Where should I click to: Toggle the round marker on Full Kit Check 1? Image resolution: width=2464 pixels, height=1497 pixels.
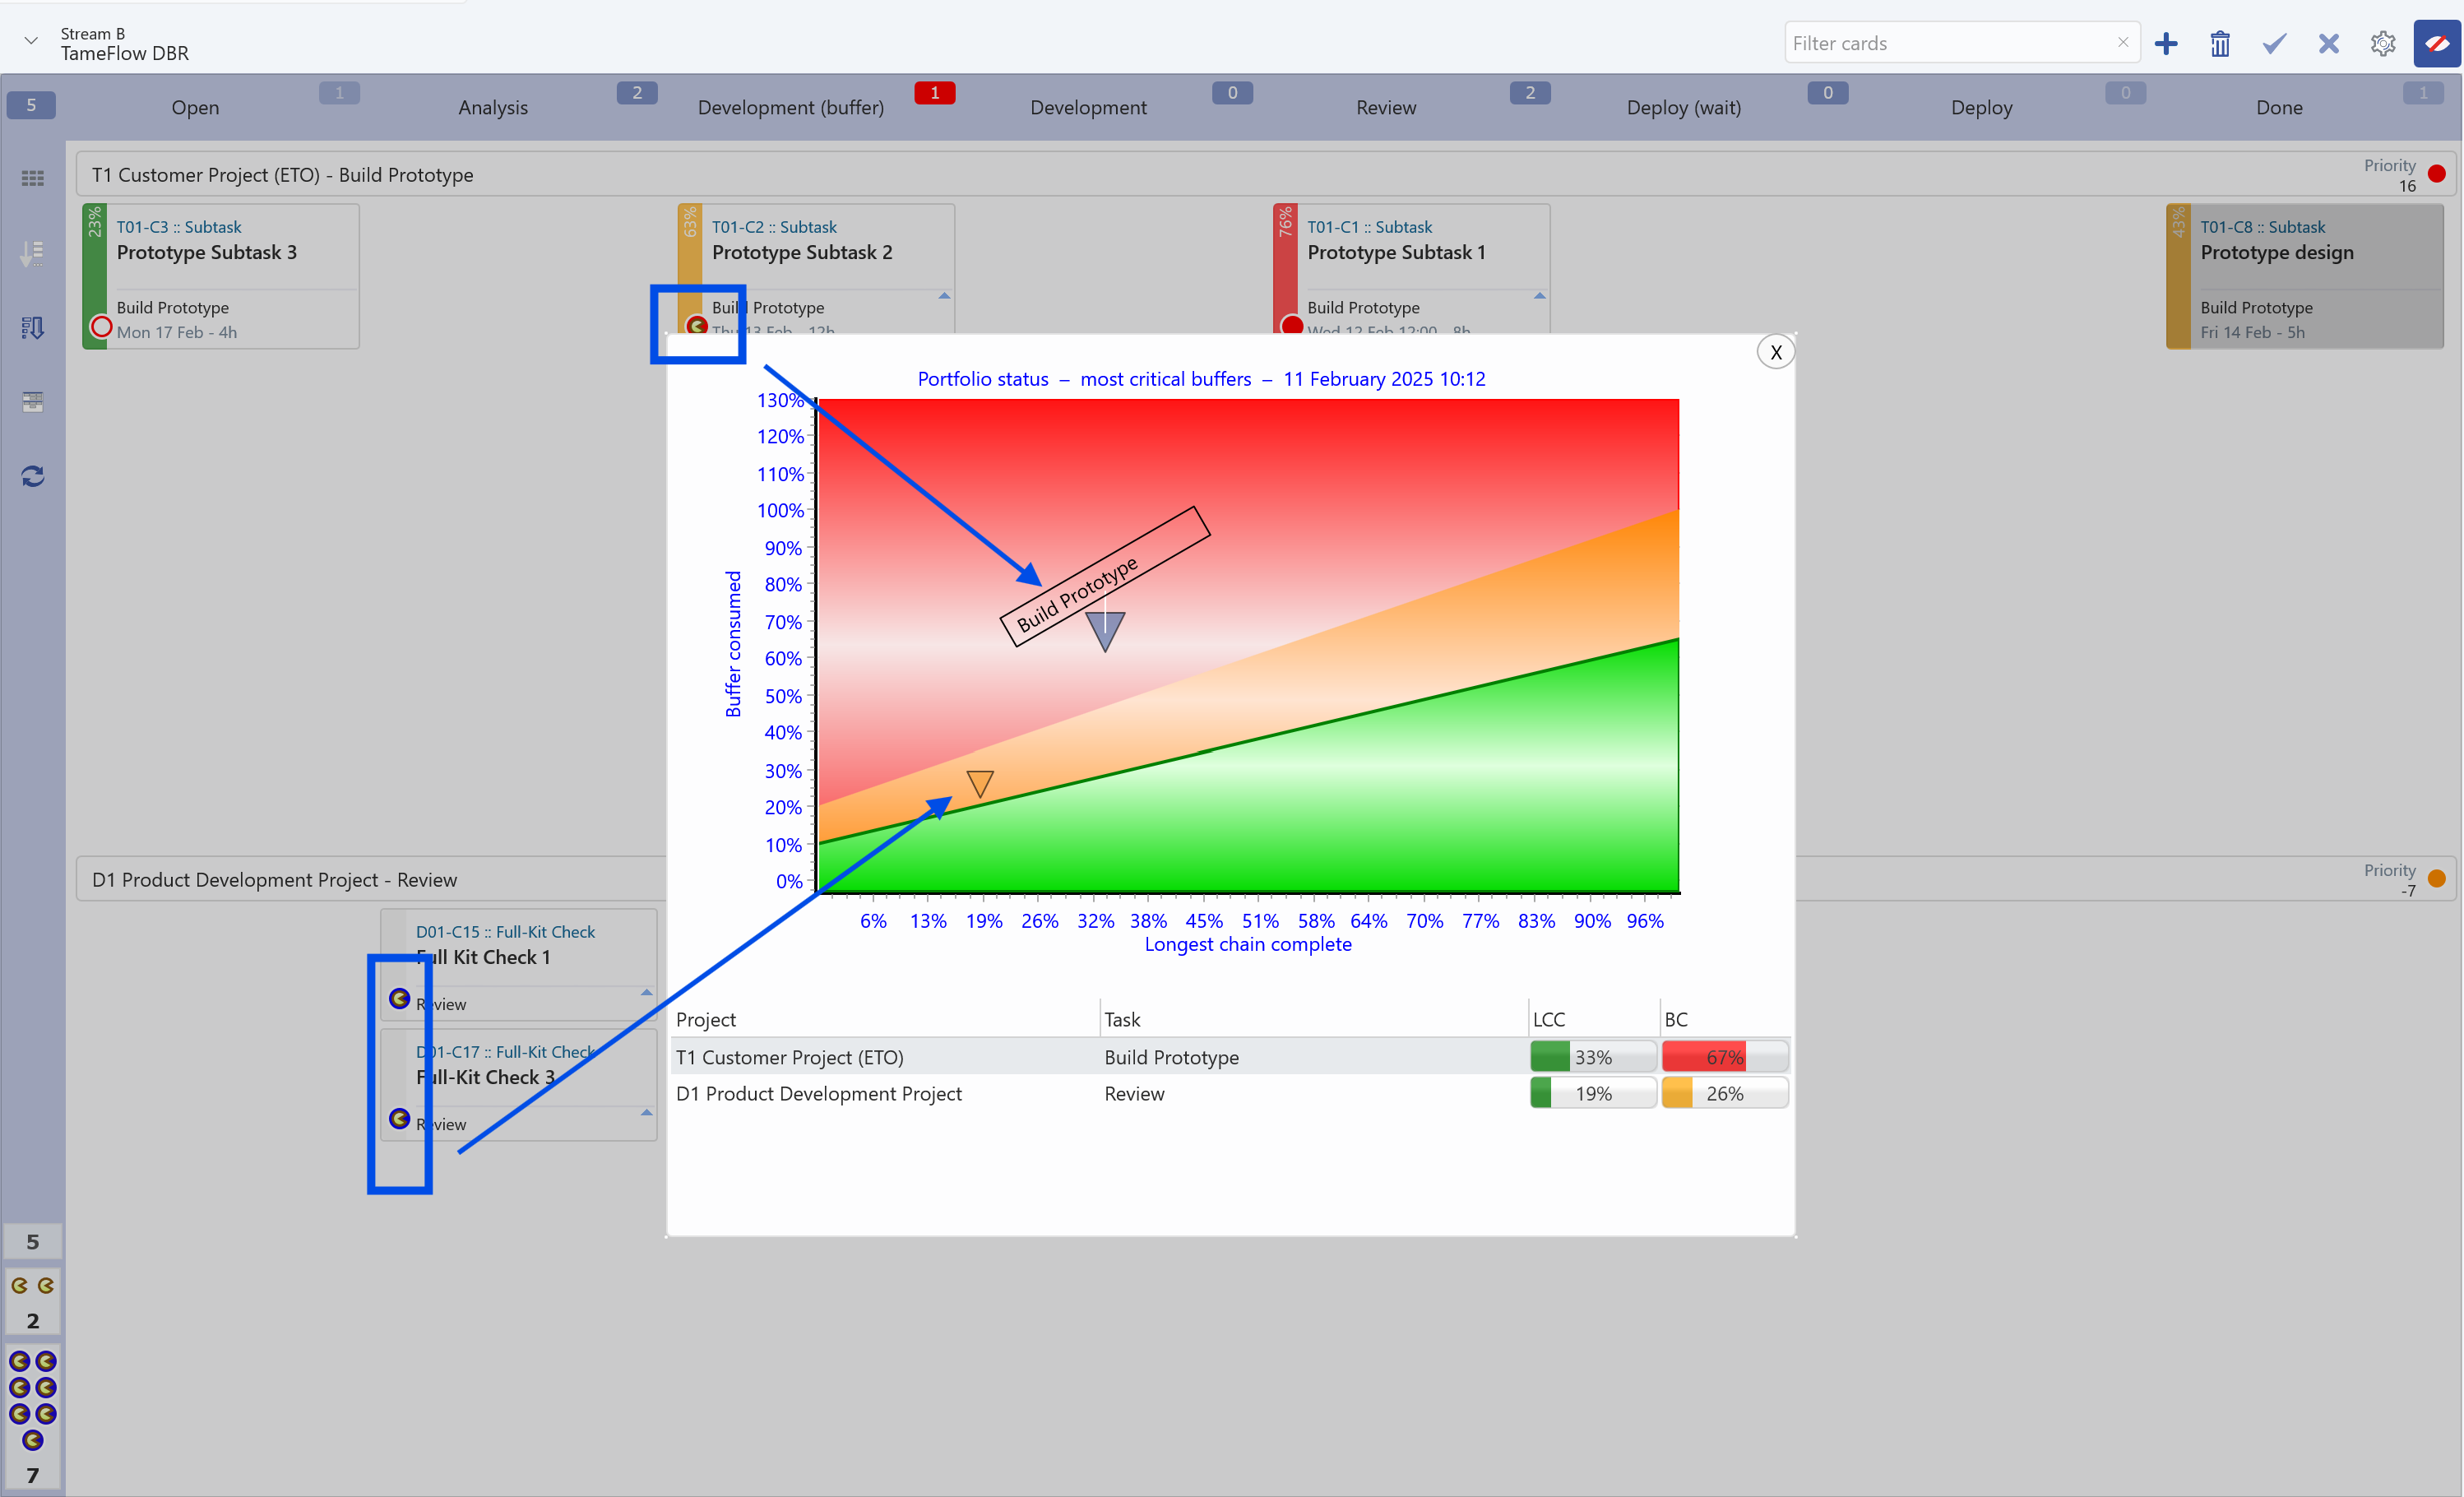click(399, 998)
